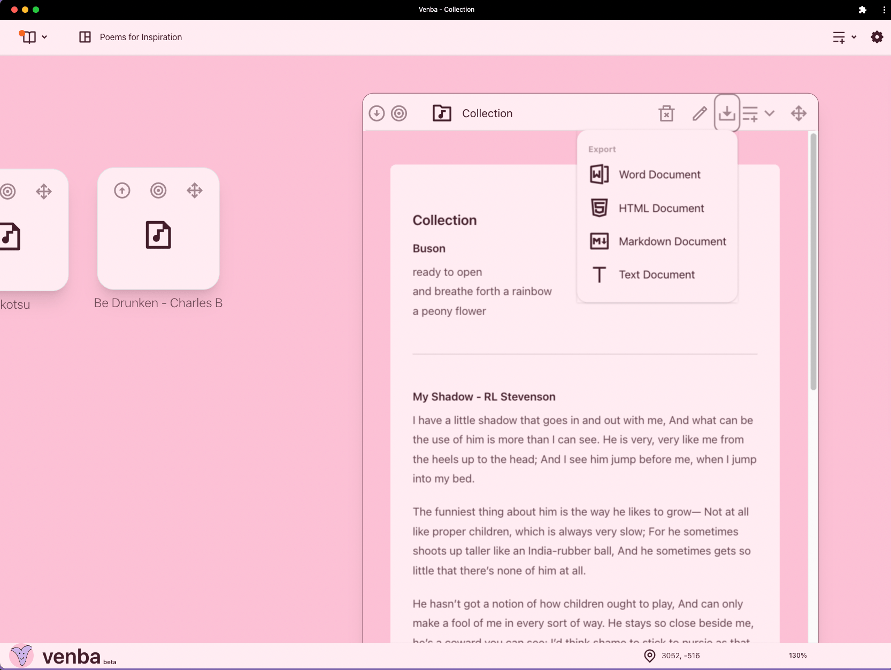Click the trash icon in Collection panel
891x670 pixels.
coord(667,113)
